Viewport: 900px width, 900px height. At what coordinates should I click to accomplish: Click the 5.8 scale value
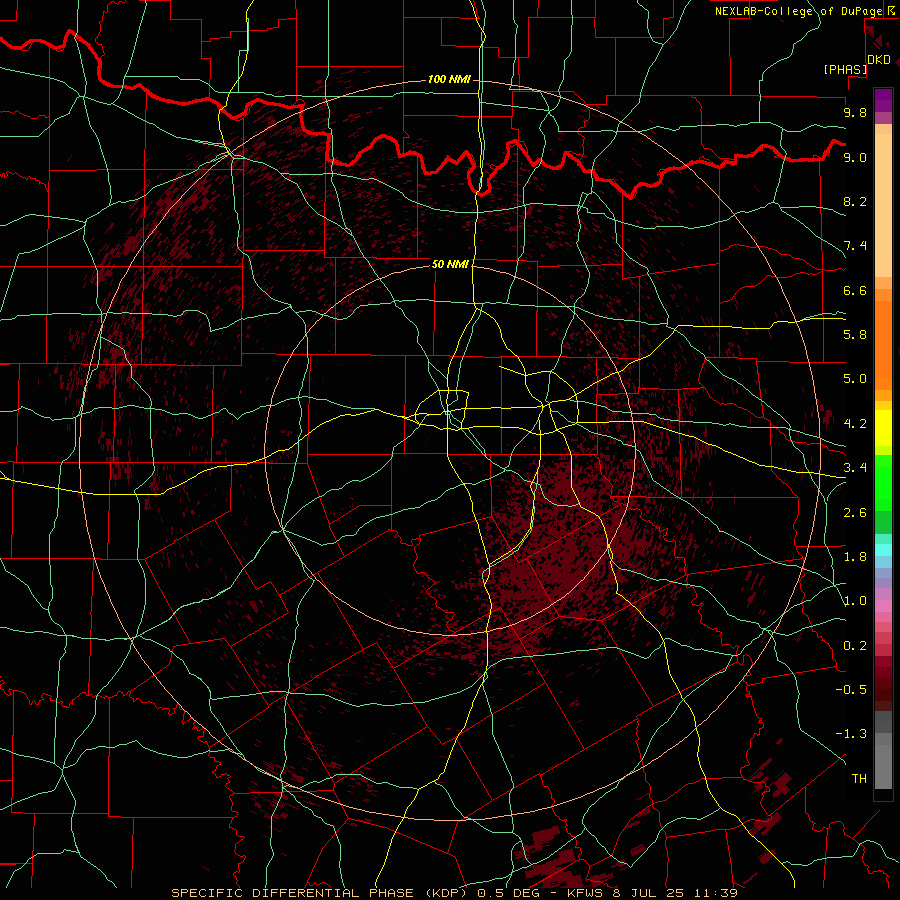click(x=855, y=334)
